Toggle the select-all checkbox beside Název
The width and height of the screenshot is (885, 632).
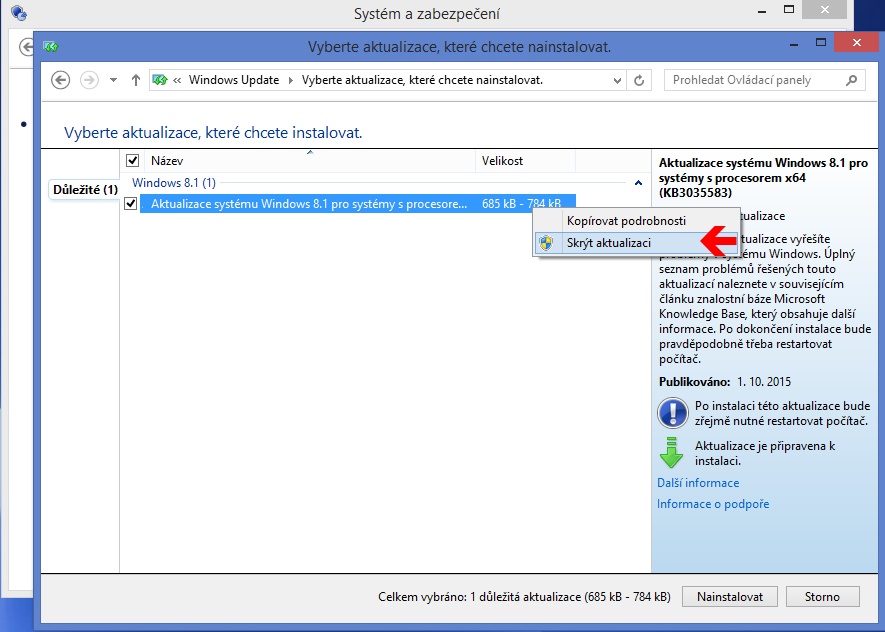(x=132, y=160)
